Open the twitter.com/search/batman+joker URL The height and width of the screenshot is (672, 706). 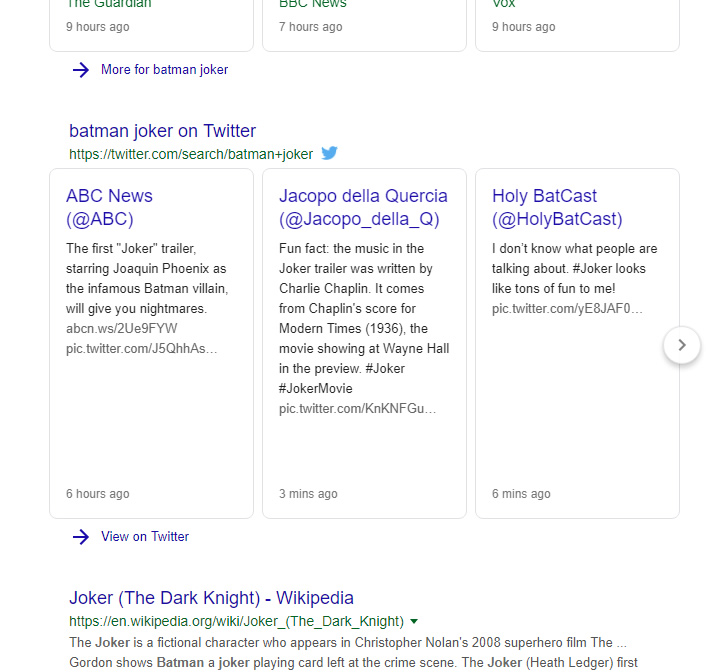click(x=191, y=154)
